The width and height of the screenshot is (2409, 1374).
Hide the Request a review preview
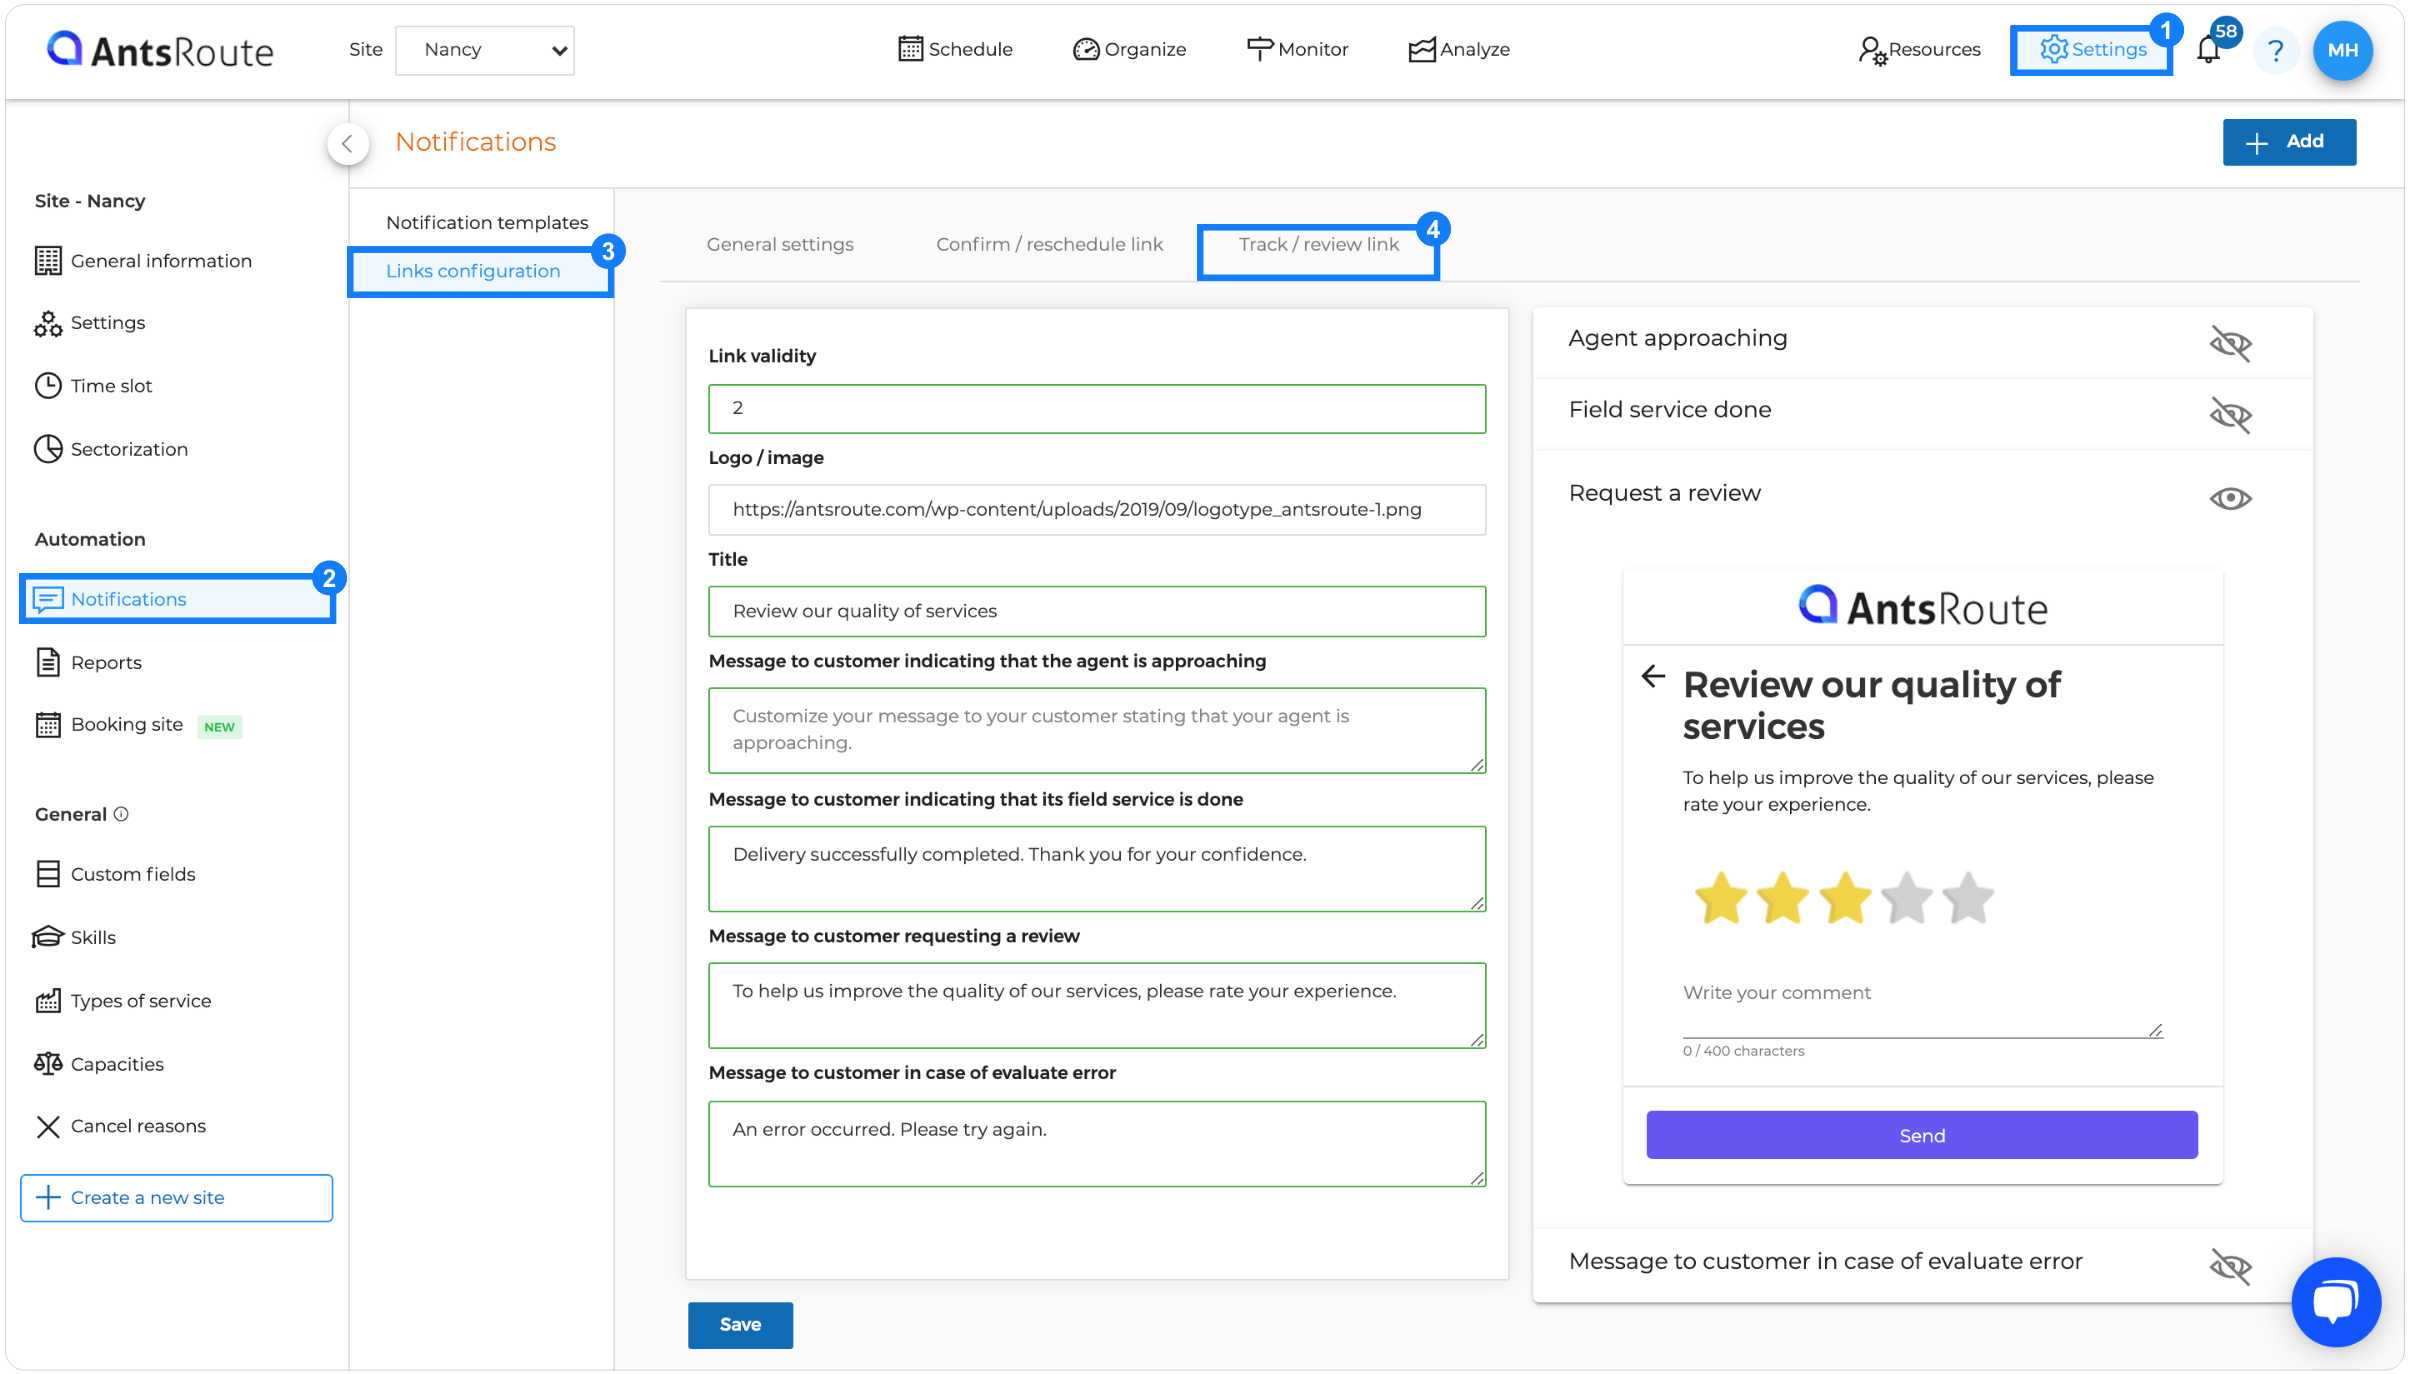[x=2230, y=498]
